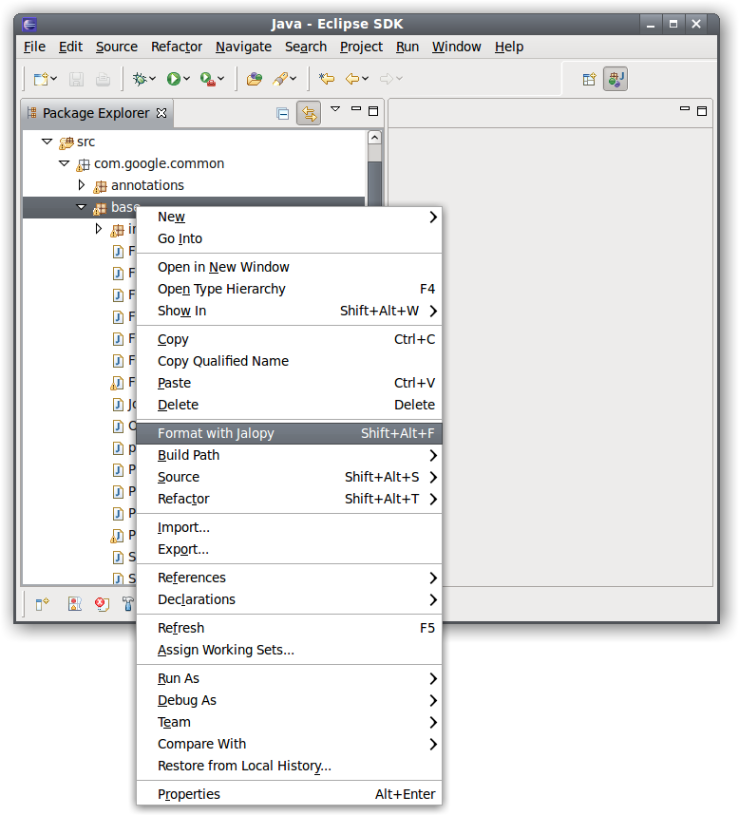Click the greyed-out Forward navigation arrow
Screen dimensions: 739x815
pos(386,79)
